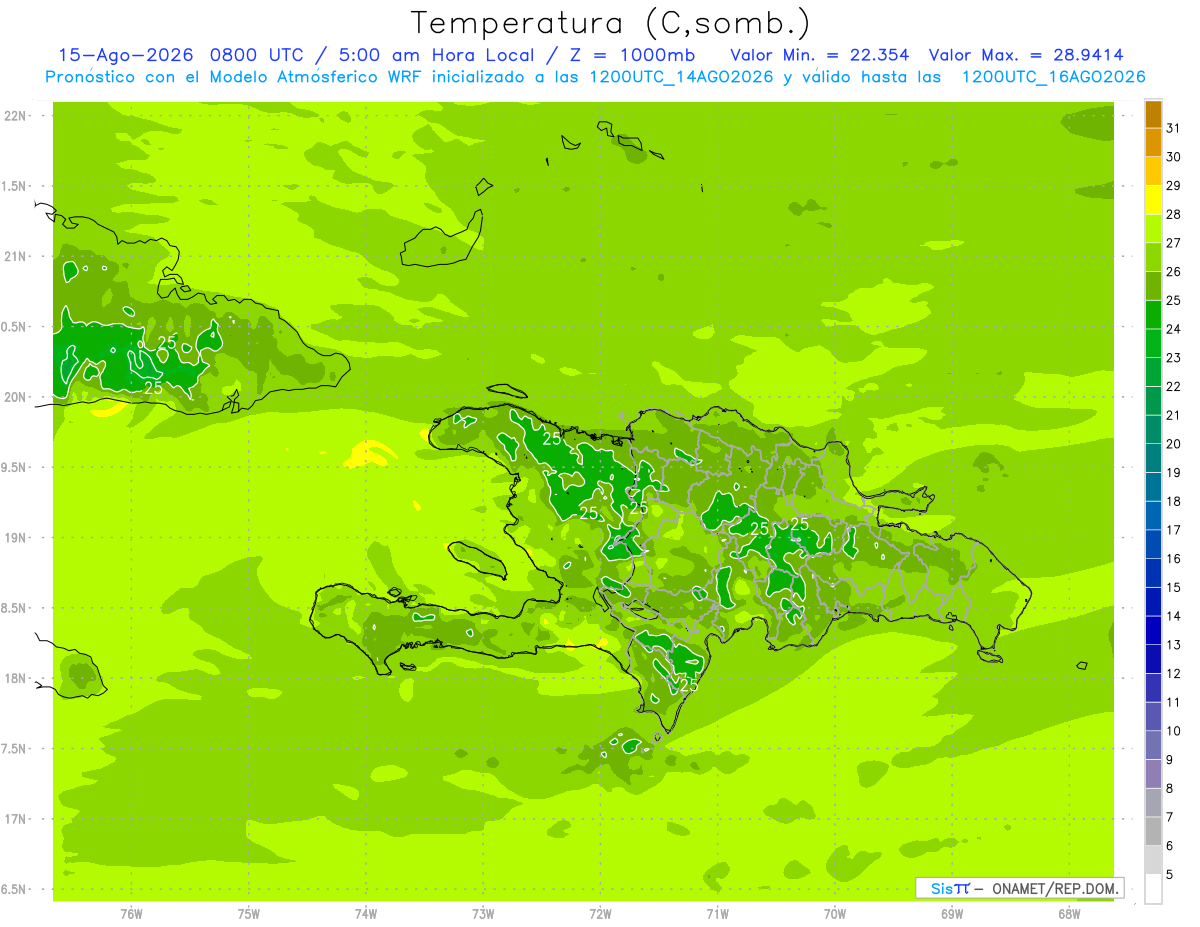Click the valid-until stamp "1200UTC_16AGO2026"

point(1053,77)
